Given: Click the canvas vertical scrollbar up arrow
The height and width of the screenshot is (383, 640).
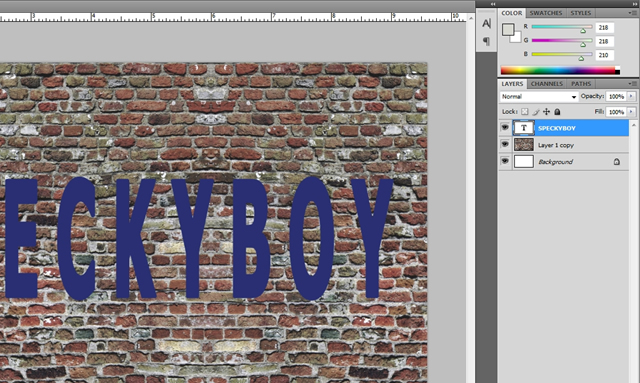Looking at the screenshot, I should (471, 18).
